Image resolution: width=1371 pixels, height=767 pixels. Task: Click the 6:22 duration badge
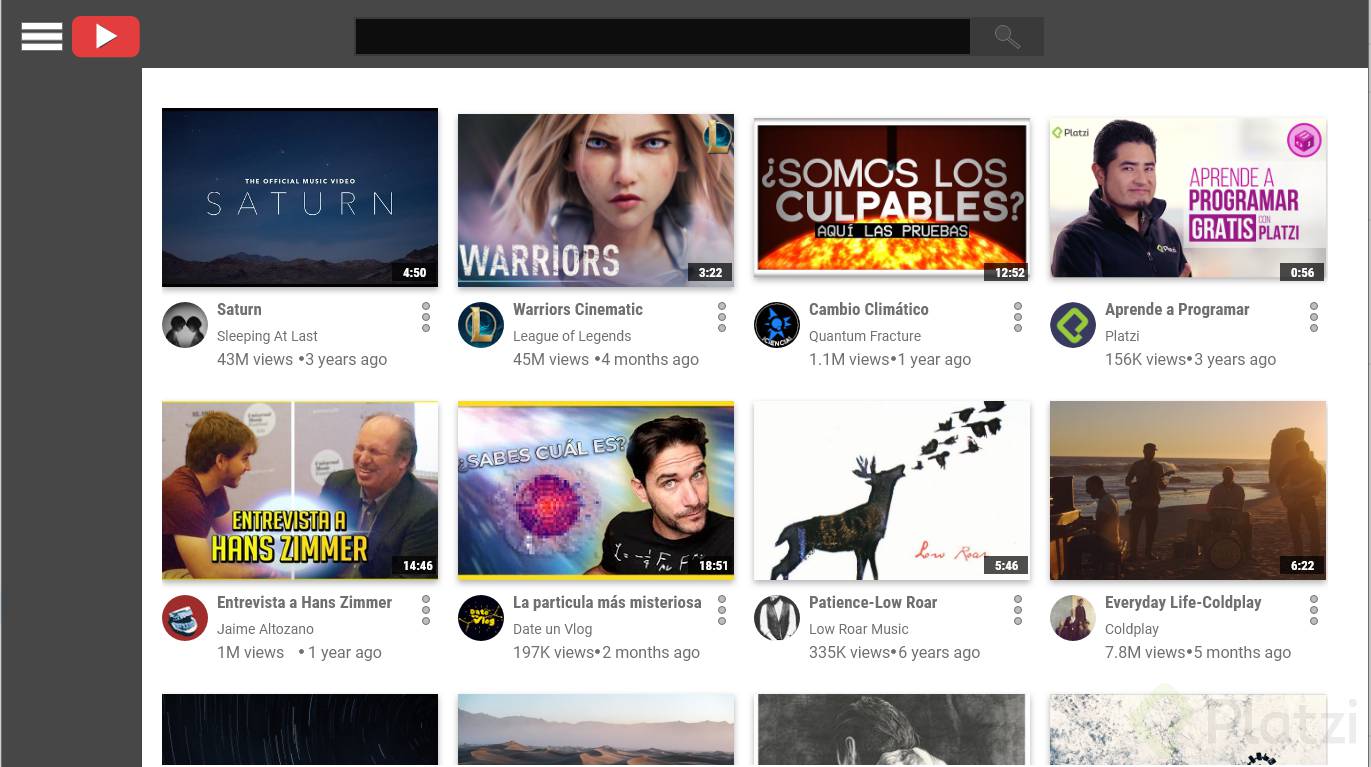(x=1302, y=565)
